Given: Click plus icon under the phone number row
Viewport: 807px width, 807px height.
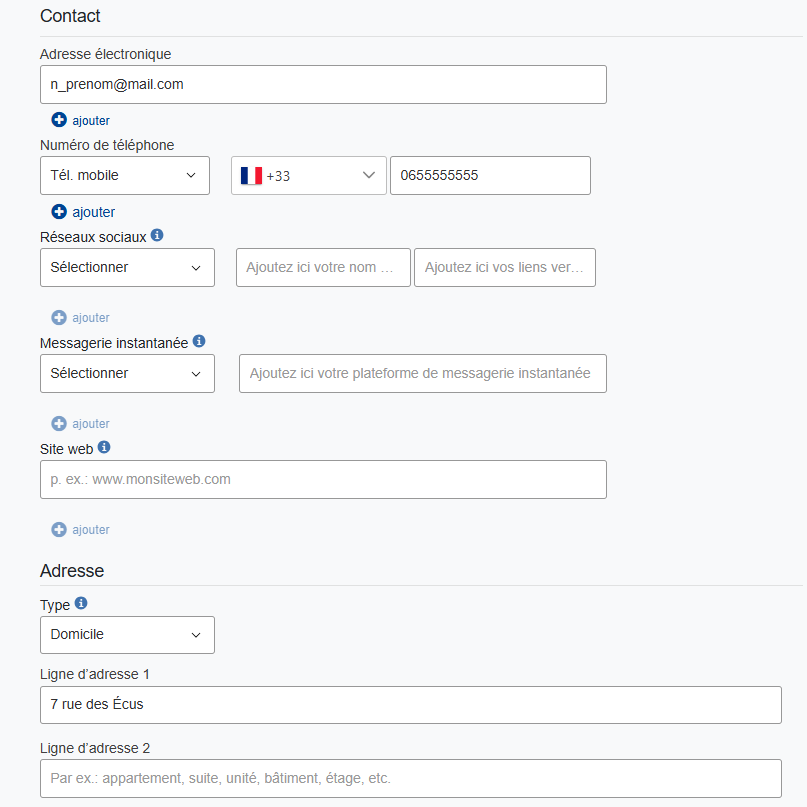Looking at the screenshot, I should tap(59, 212).
